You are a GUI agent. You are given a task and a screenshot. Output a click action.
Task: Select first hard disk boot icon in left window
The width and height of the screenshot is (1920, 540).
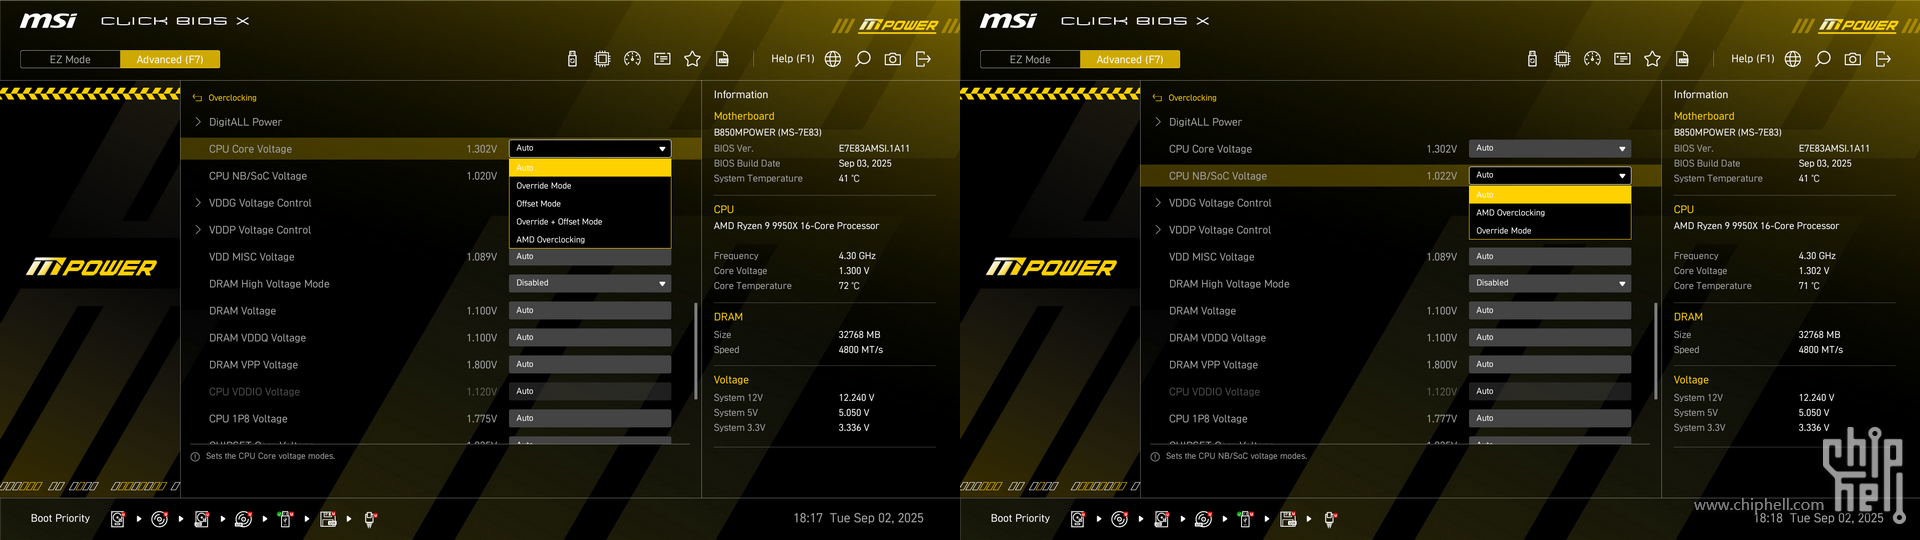coord(117,519)
